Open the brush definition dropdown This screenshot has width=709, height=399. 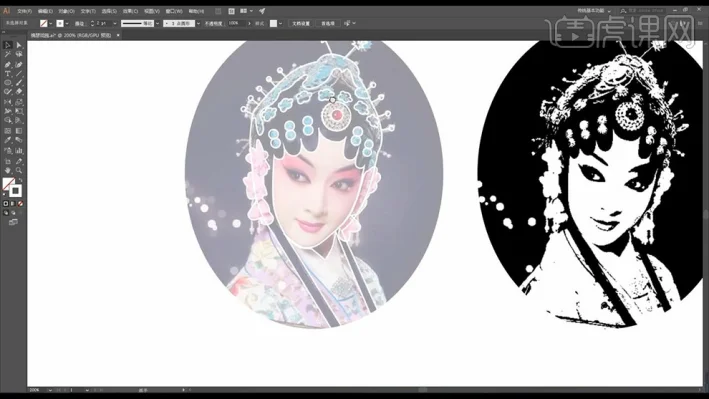click(198, 24)
